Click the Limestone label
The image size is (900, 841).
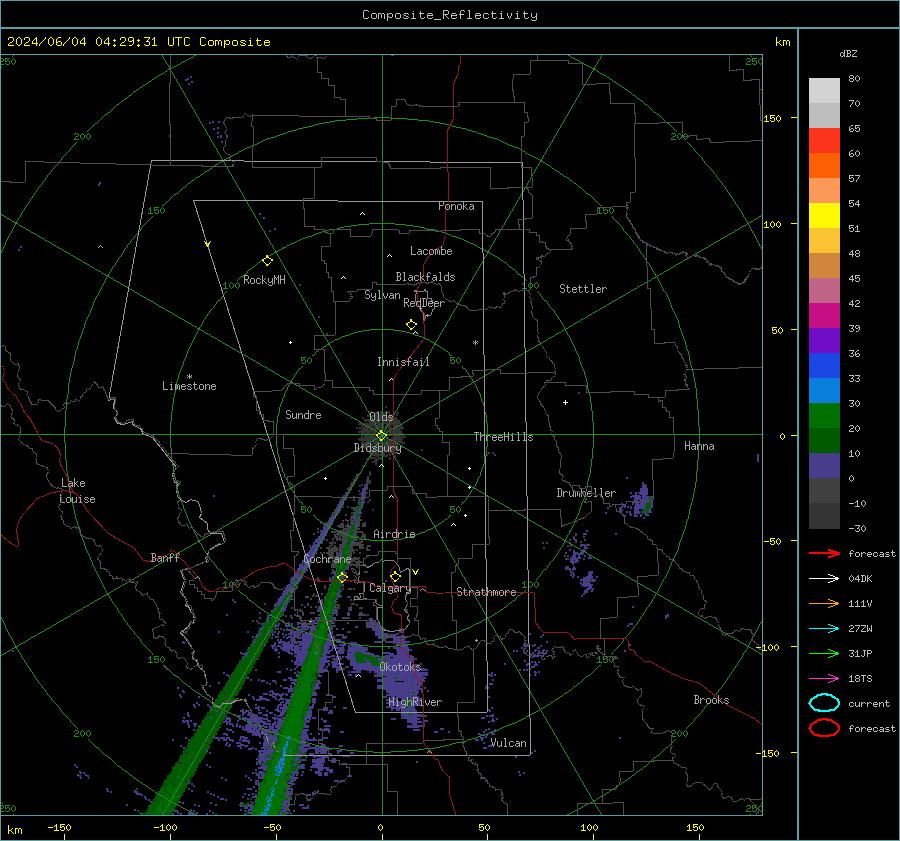(x=189, y=386)
